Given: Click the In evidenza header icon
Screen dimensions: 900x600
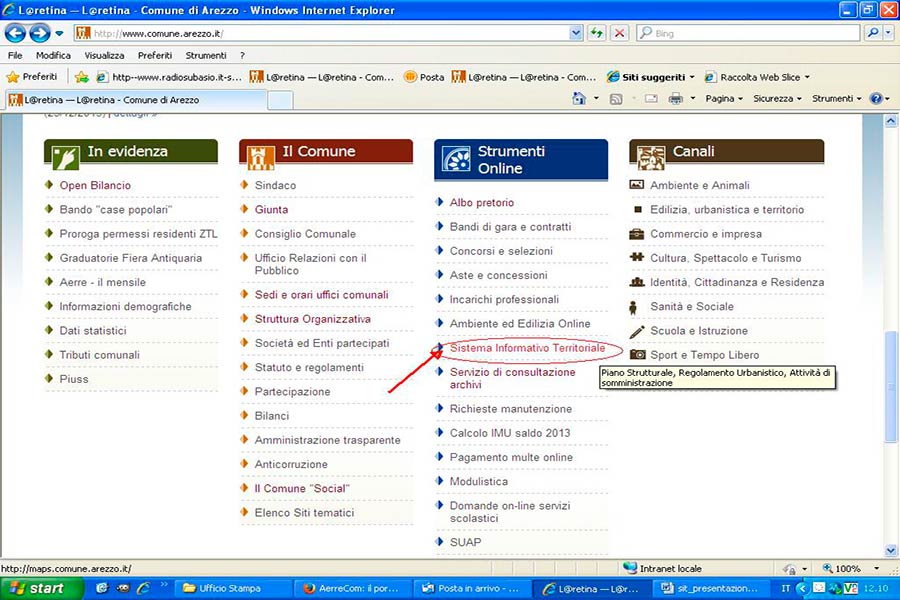Looking at the screenshot, I should 65,157.
